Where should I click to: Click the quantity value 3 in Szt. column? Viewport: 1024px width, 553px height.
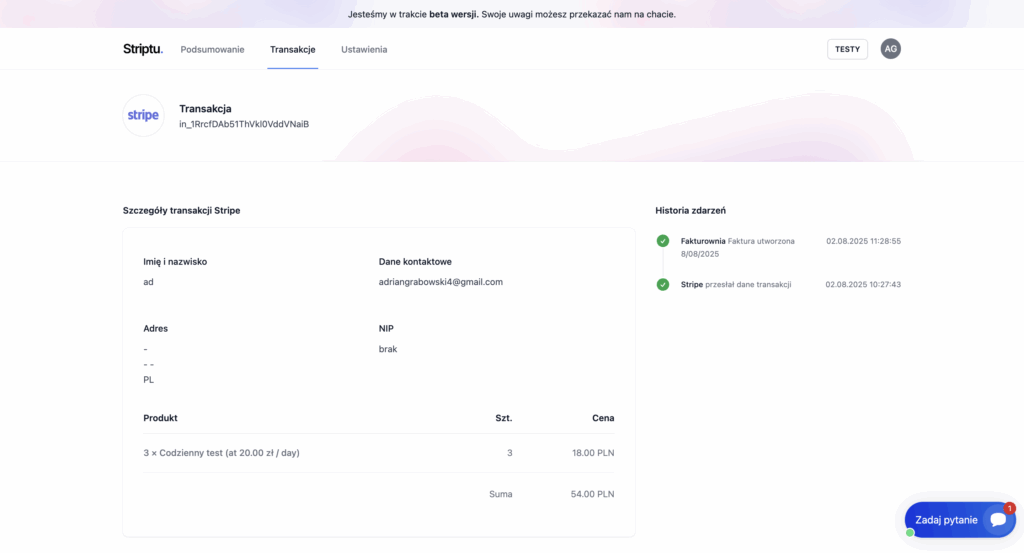510,453
